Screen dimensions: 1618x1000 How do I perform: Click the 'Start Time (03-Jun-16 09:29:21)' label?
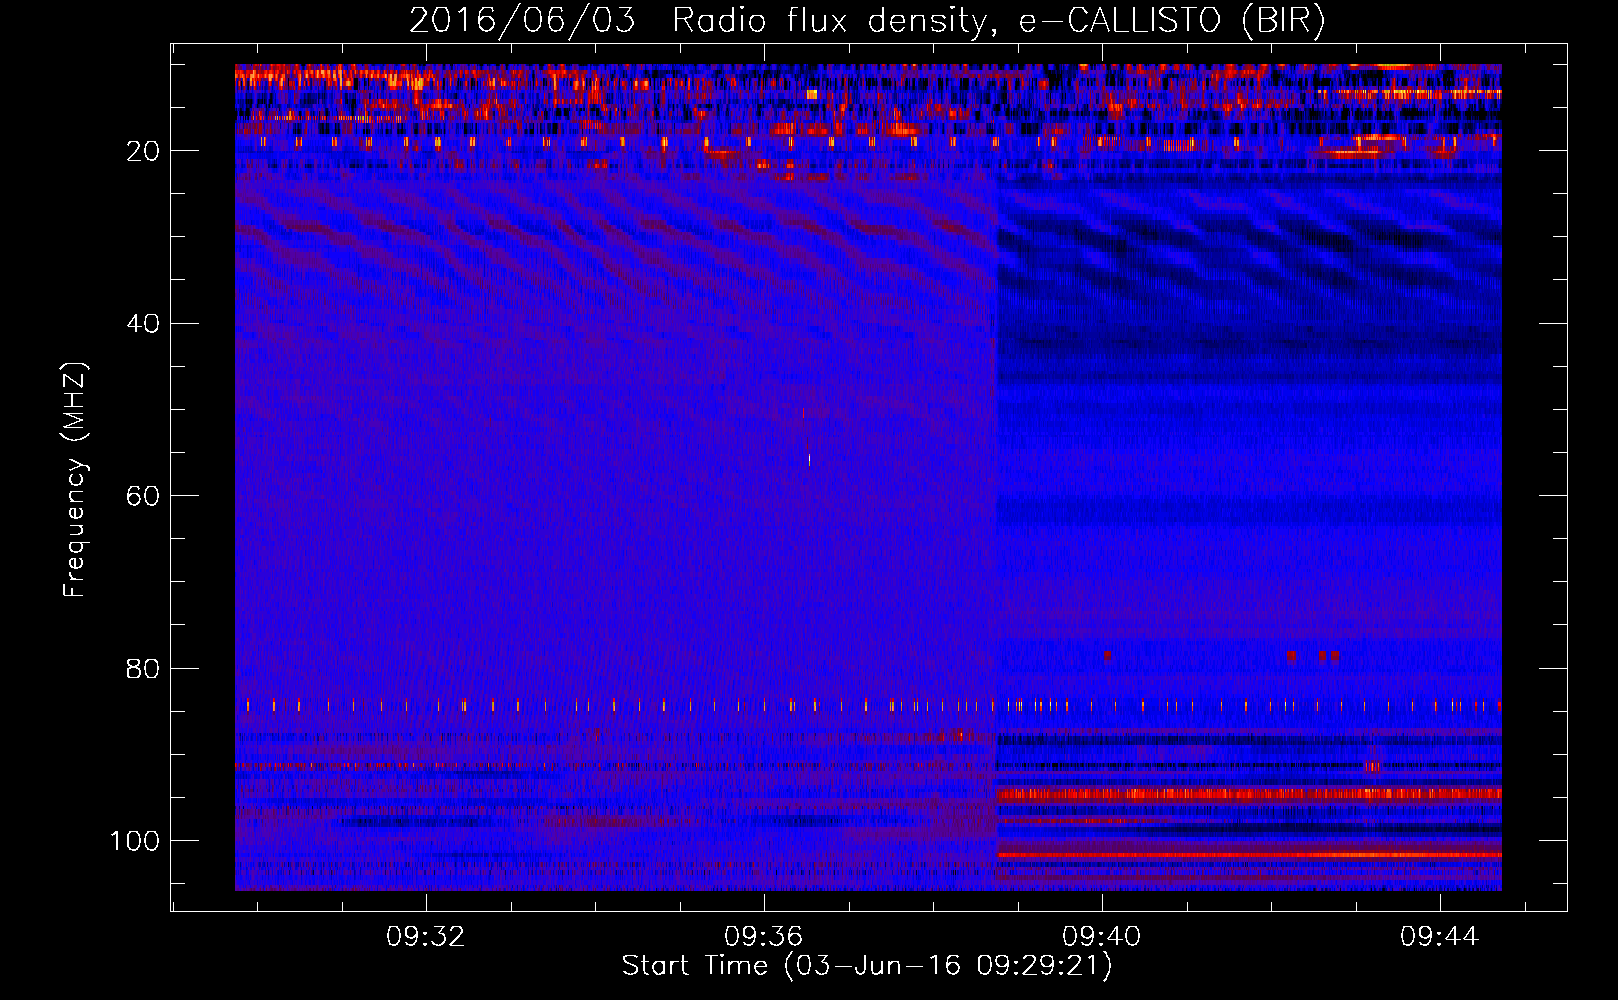point(867,966)
